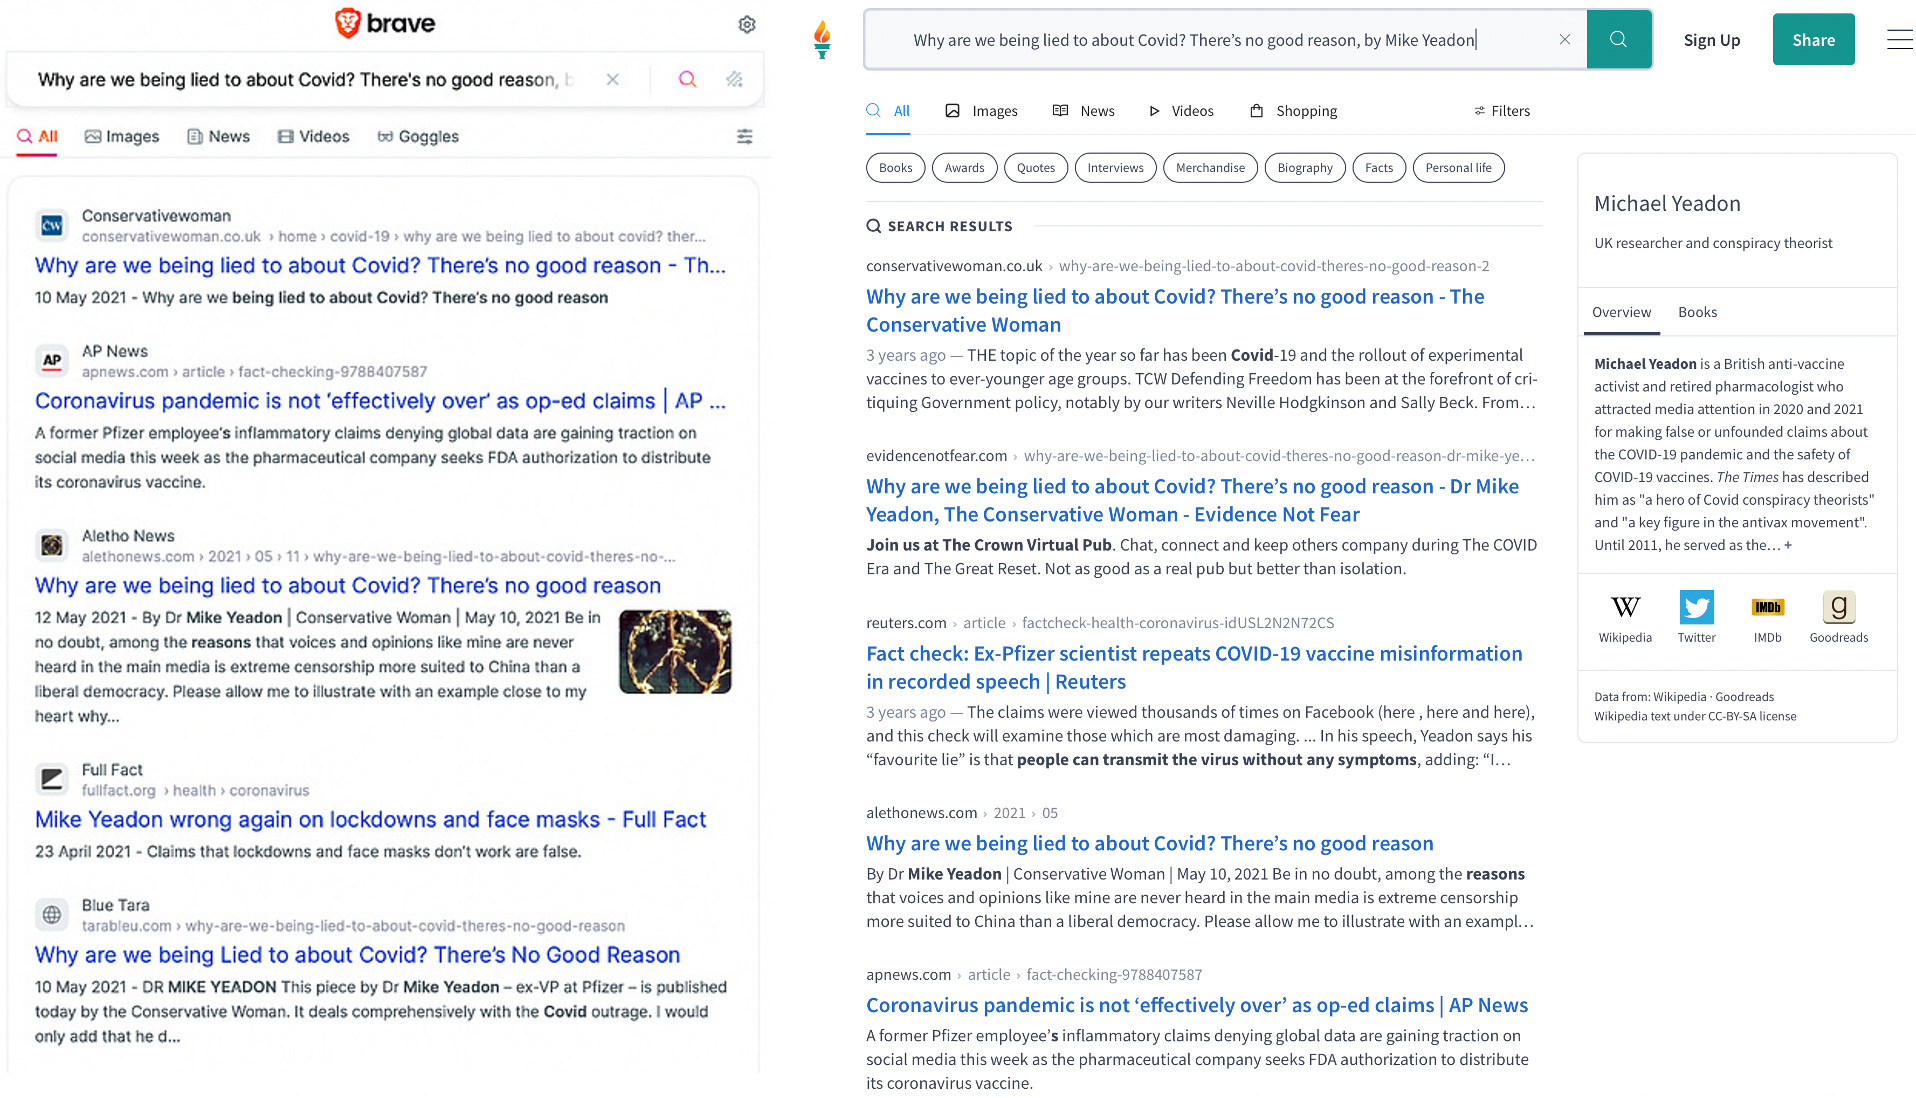Open the hamburger menu
1916x1098 pixels.
point(1899,40)
